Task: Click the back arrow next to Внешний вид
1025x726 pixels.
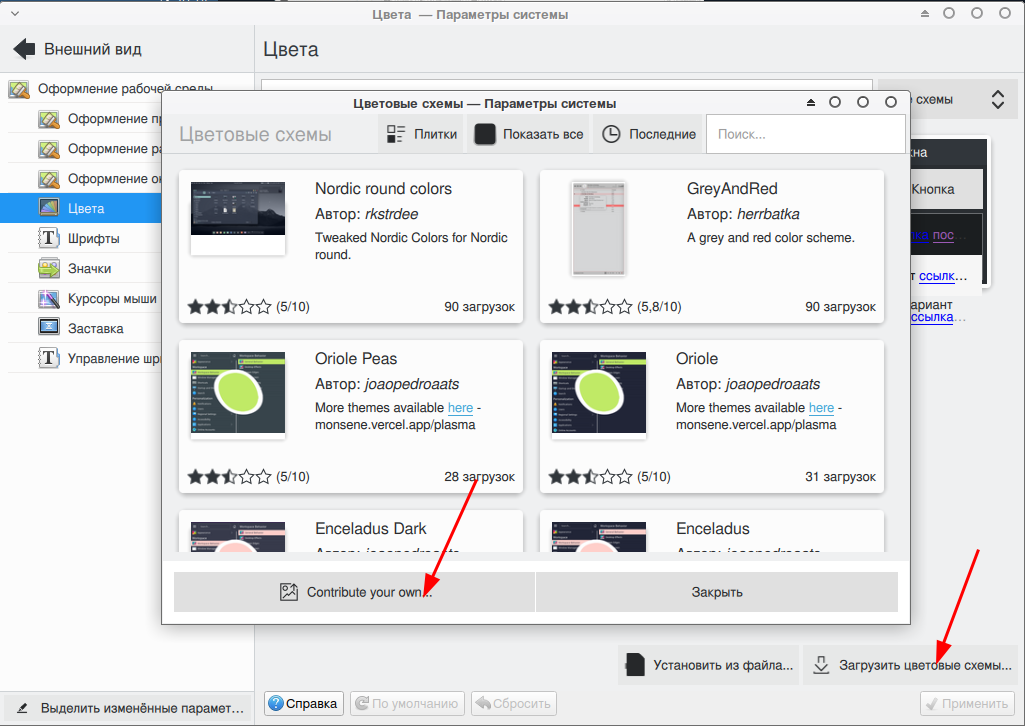Action: coord(24,49)
